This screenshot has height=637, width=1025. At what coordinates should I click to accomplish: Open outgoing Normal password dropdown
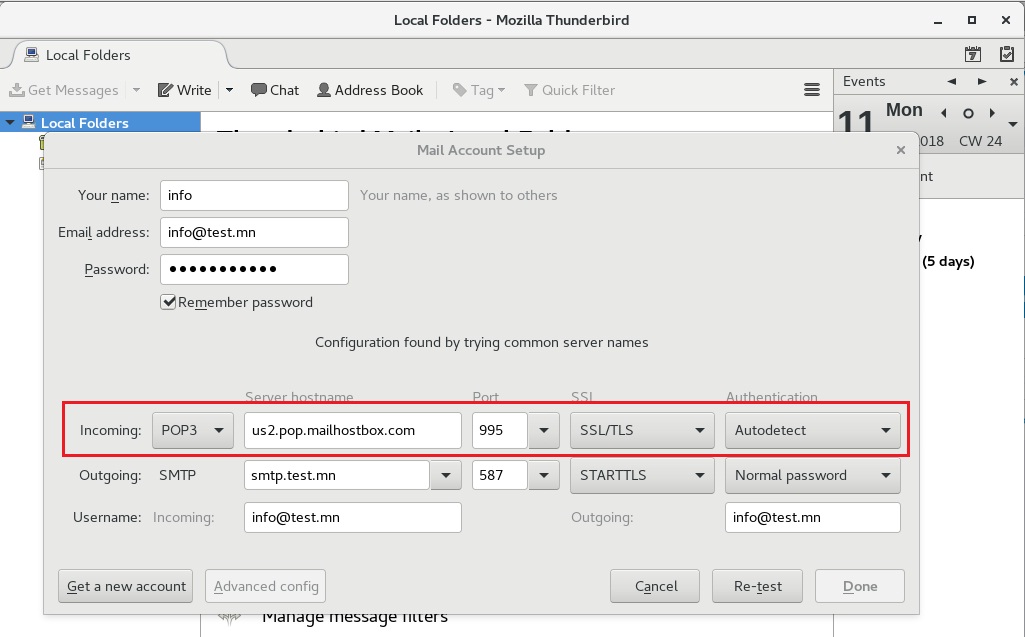(813, 475)
